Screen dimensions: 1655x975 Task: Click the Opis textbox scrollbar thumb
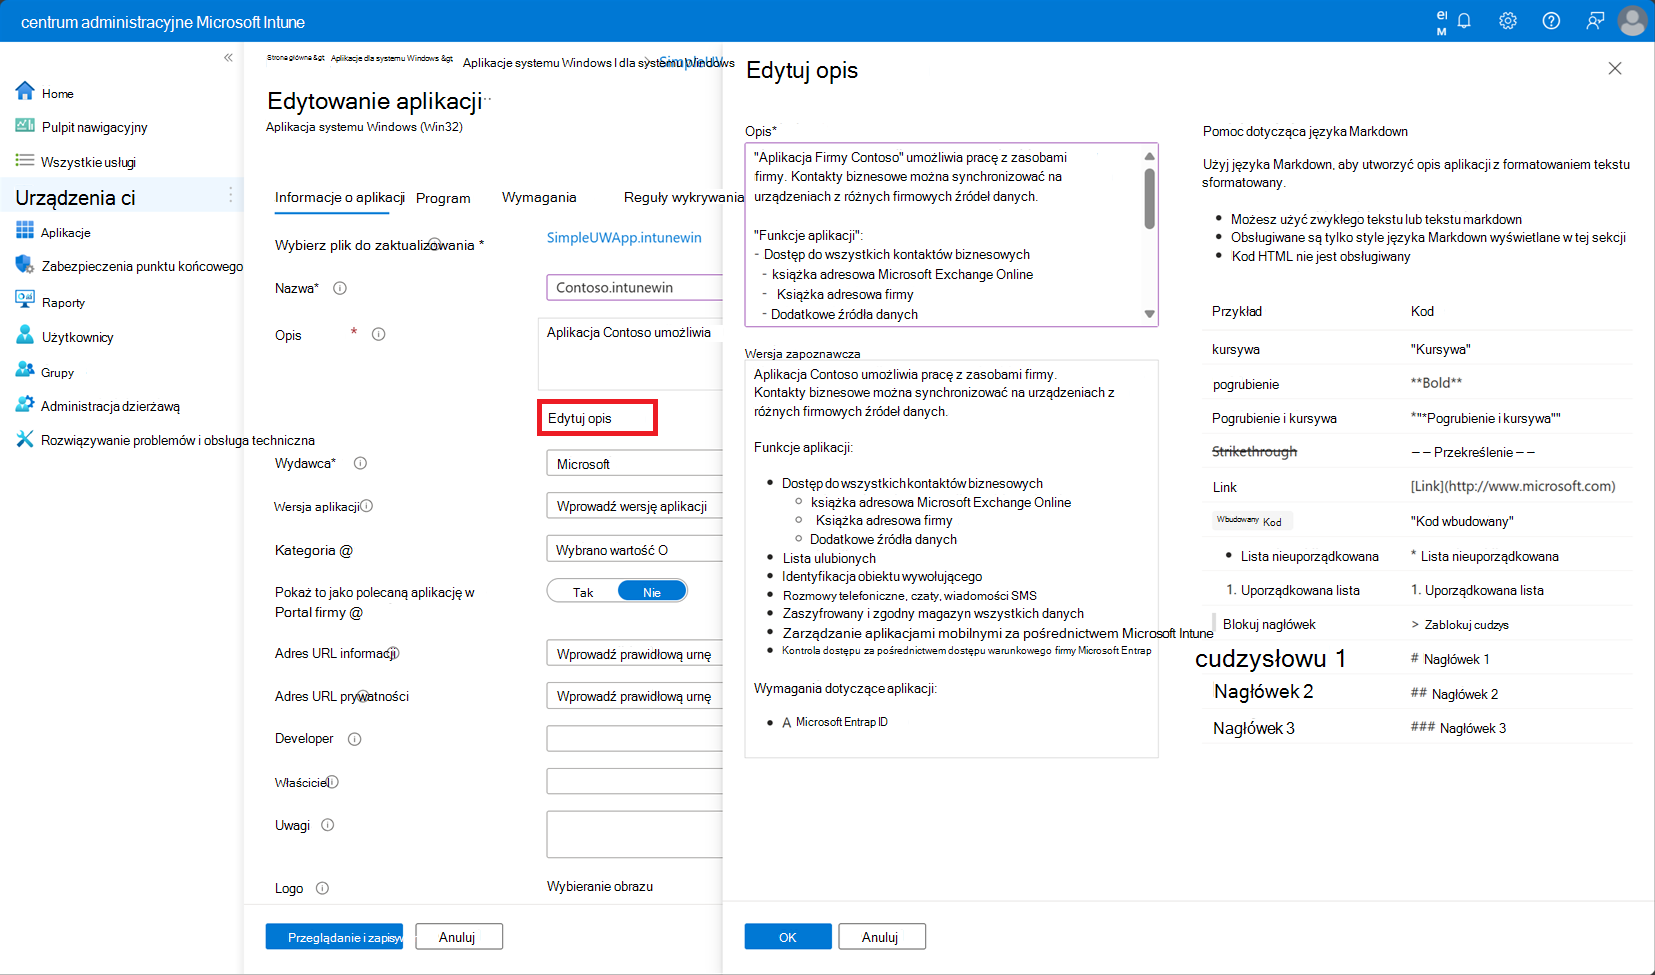[x=1150, y=198]
